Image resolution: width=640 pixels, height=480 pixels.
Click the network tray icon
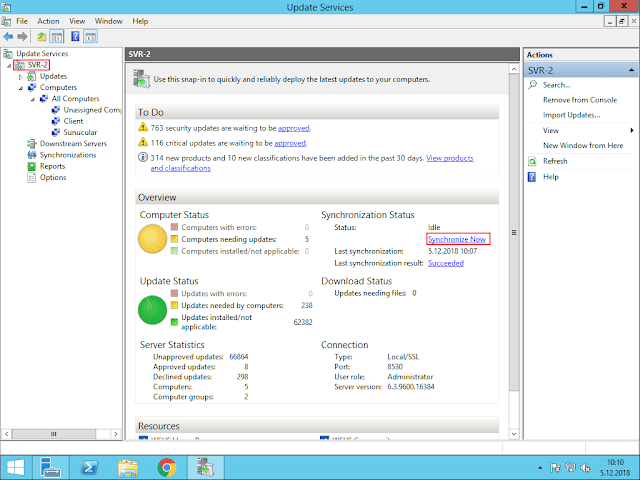(x=570, y=468)
